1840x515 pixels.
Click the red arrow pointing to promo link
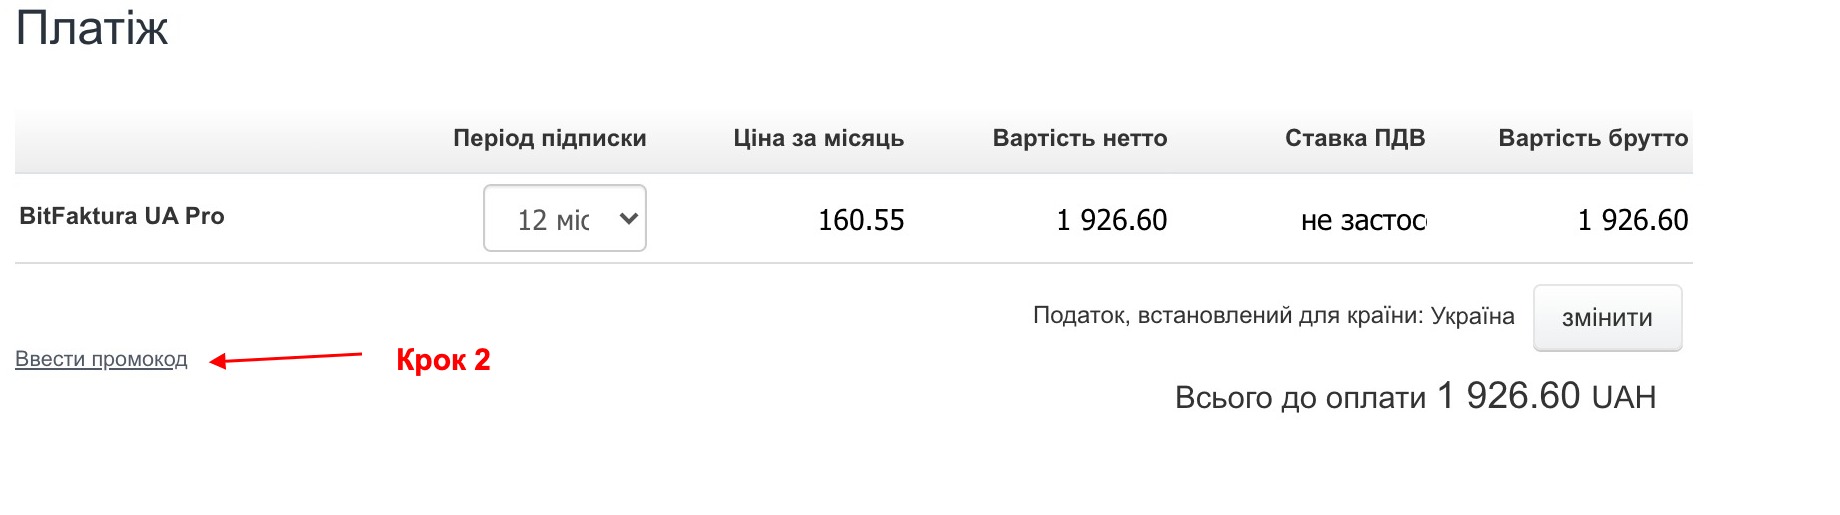tap(286, 358)
